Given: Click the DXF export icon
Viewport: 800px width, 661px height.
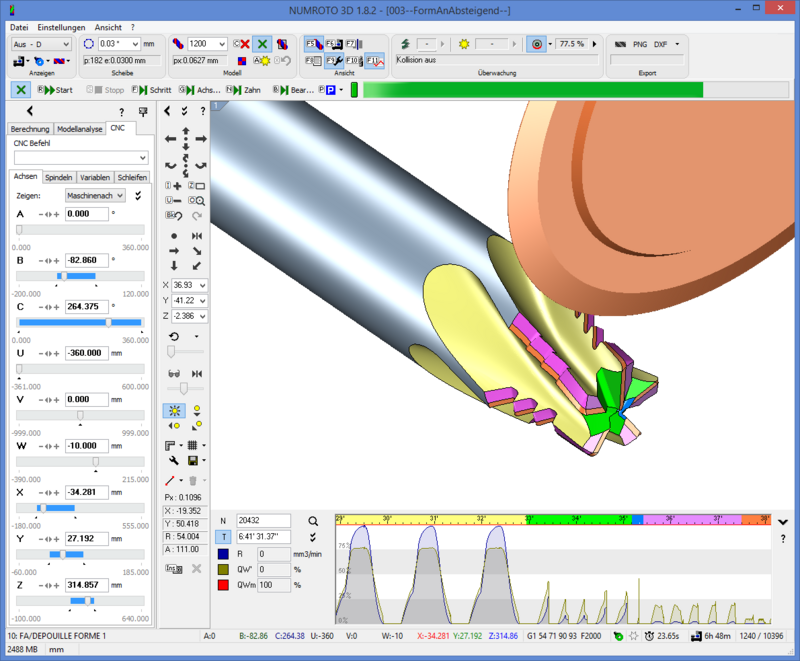Looking at the screenshot, I should pos(661,44).
